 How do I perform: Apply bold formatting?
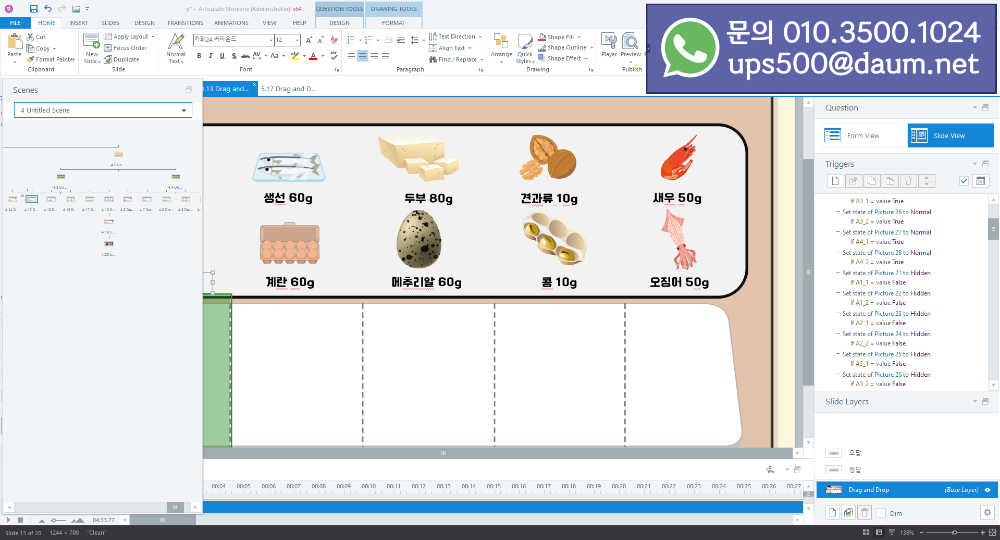pos(199,56)
